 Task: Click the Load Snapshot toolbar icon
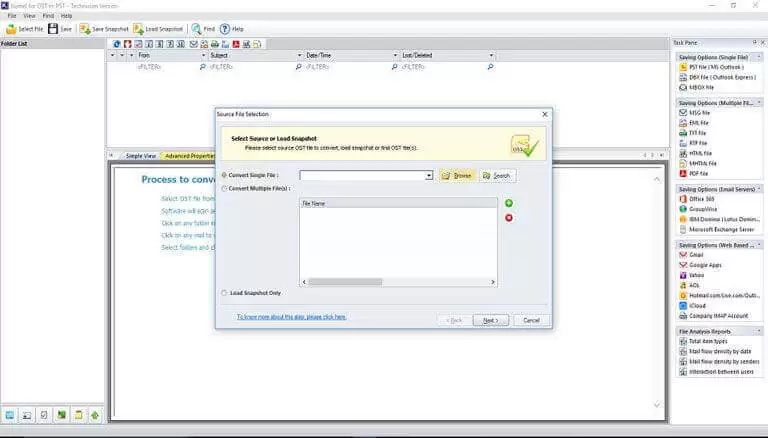138,29
